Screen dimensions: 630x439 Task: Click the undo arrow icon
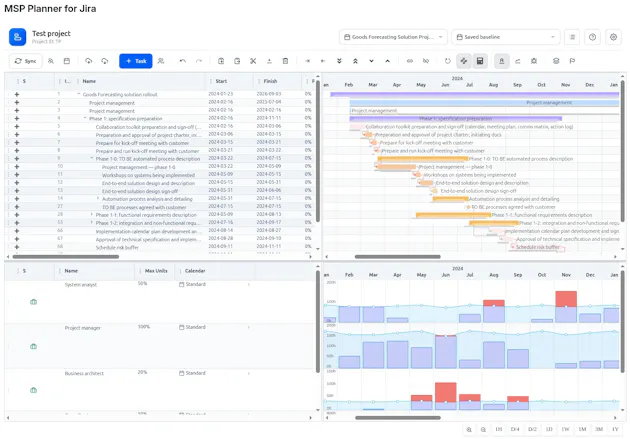(x=183, y=61)
